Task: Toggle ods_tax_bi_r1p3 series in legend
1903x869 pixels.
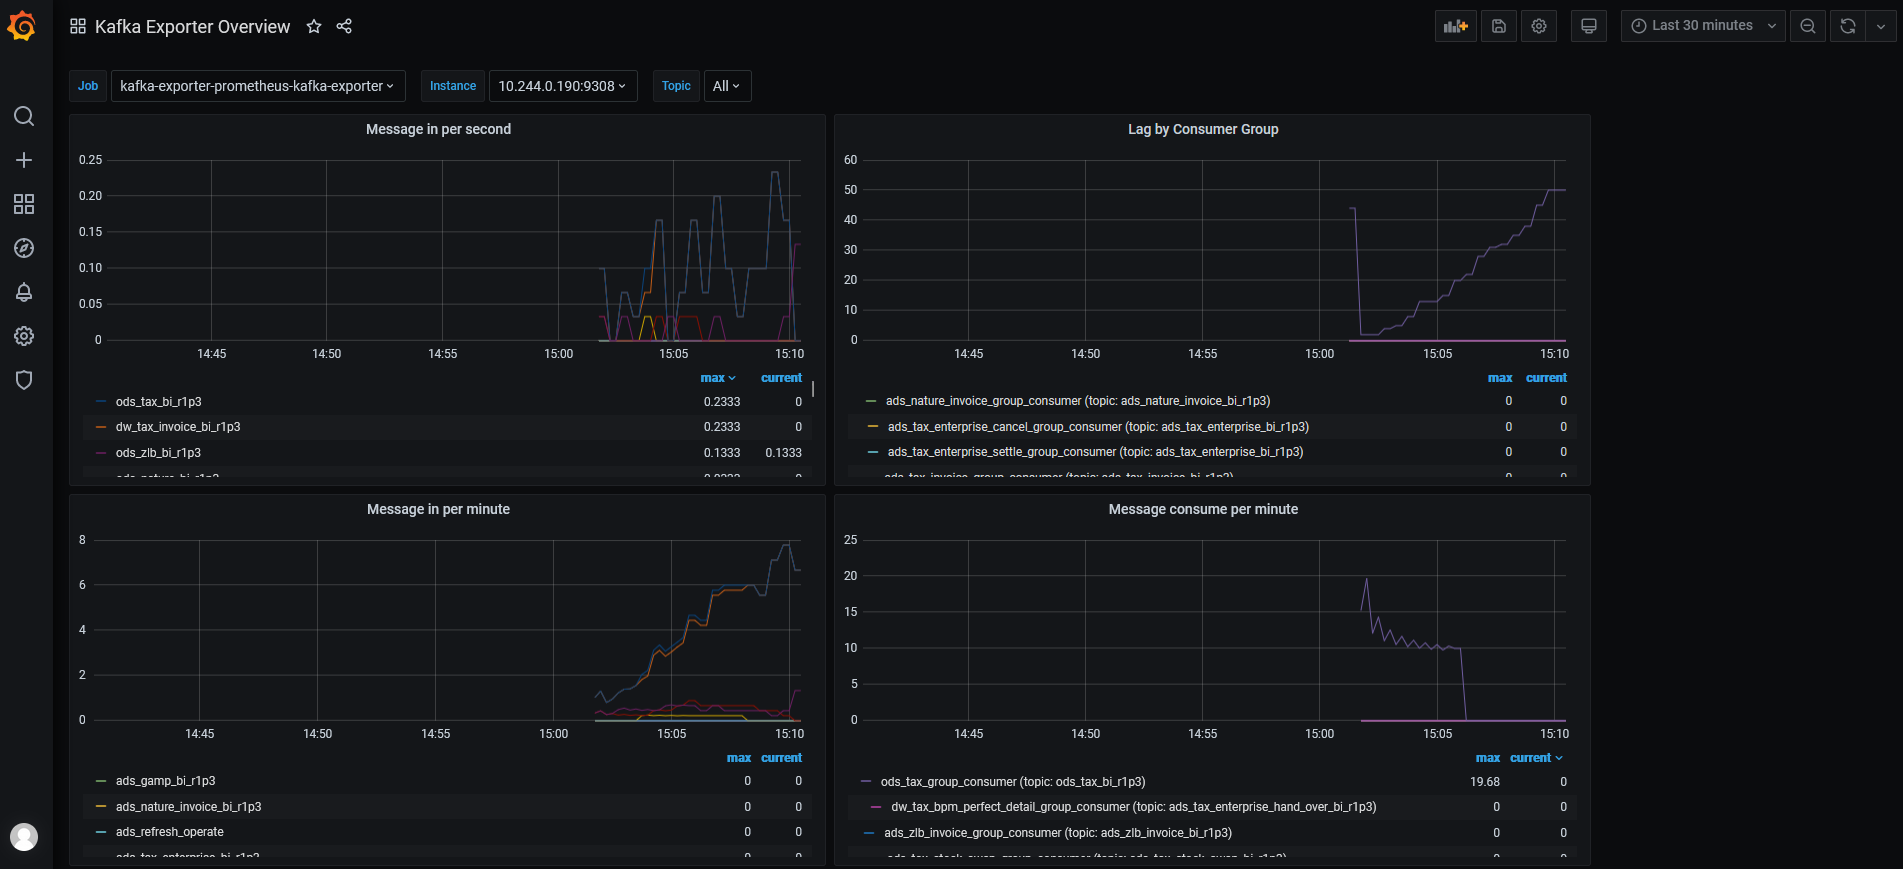Action: [158, 402]
